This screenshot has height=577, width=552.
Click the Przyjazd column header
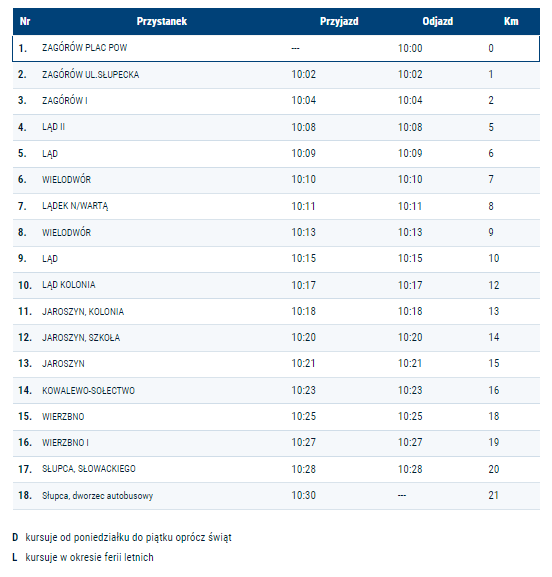click(339, 21)
